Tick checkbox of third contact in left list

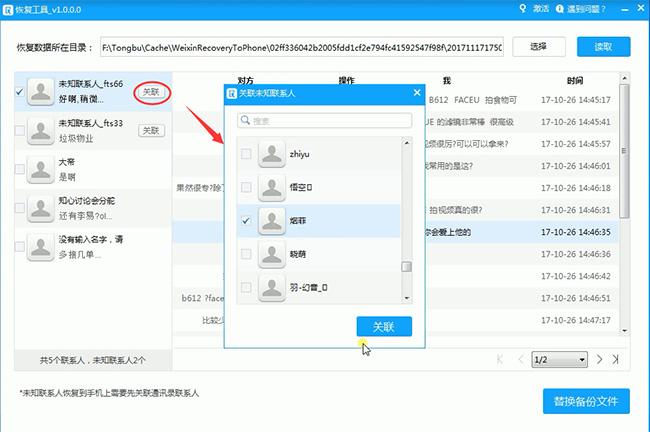click(19, 169)
